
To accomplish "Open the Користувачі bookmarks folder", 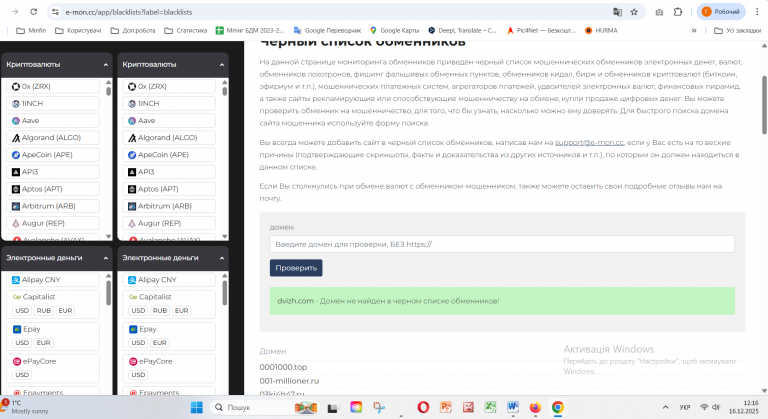I will (x=78, y=30).
